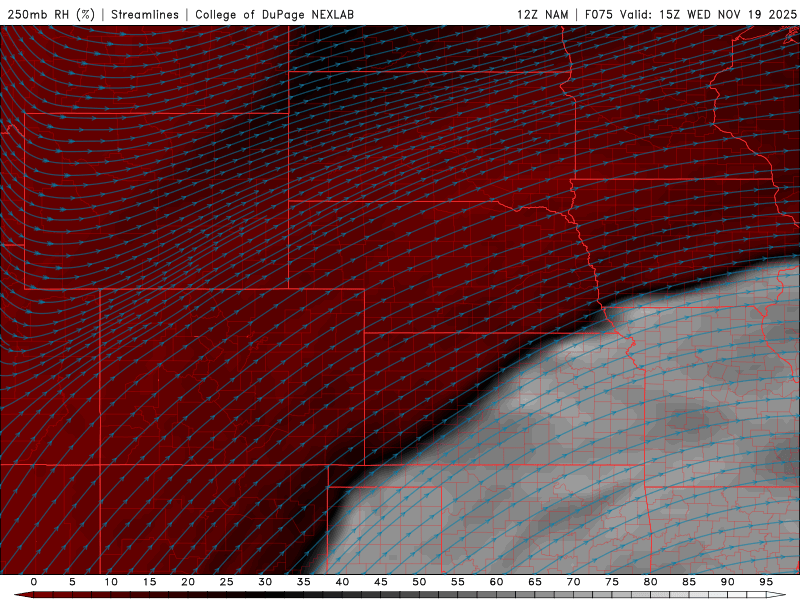
Task: Select the "Streamlines" label in the header
Action: tap(145, 14)
